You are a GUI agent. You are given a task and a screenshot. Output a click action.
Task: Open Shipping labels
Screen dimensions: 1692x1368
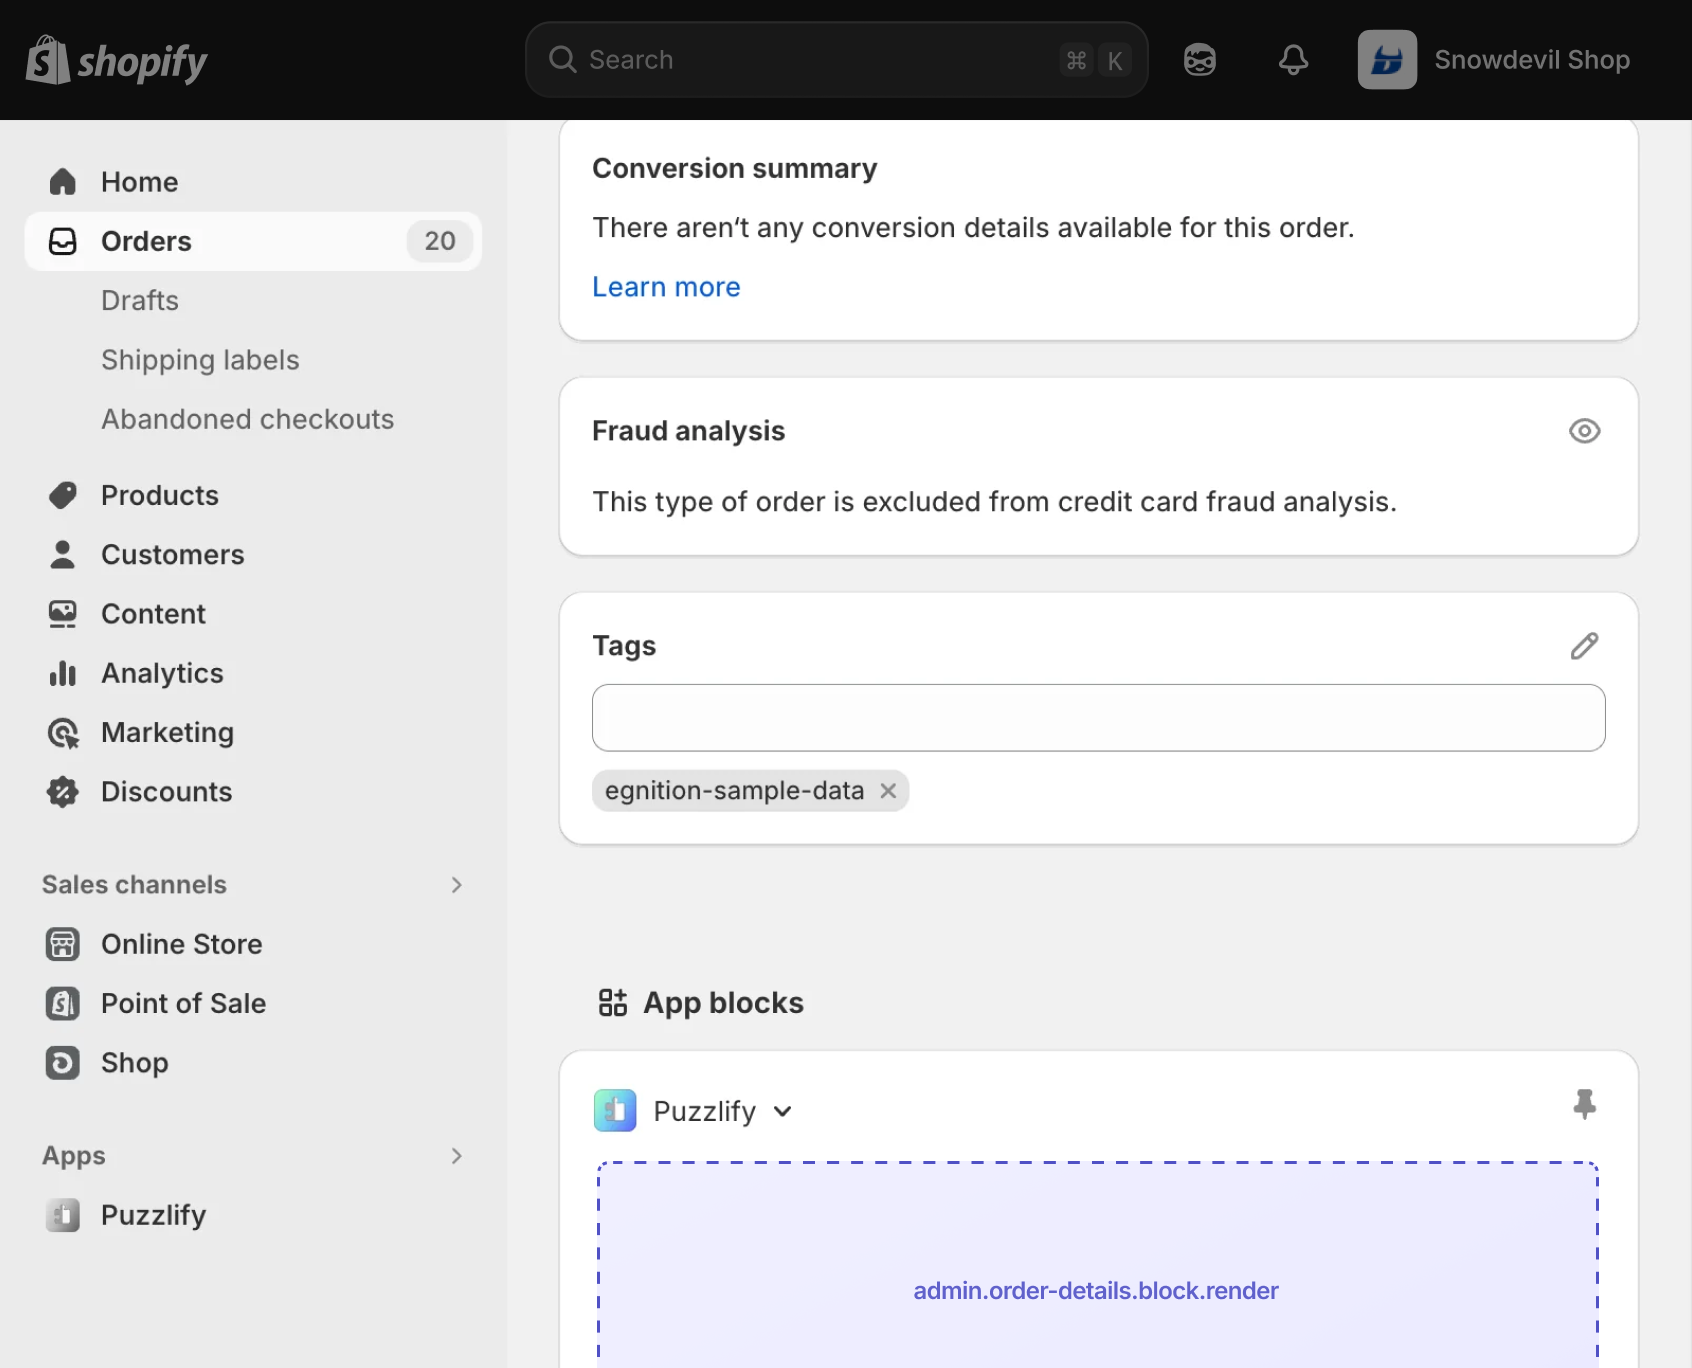pyautogui.click(x=200, y=360)
